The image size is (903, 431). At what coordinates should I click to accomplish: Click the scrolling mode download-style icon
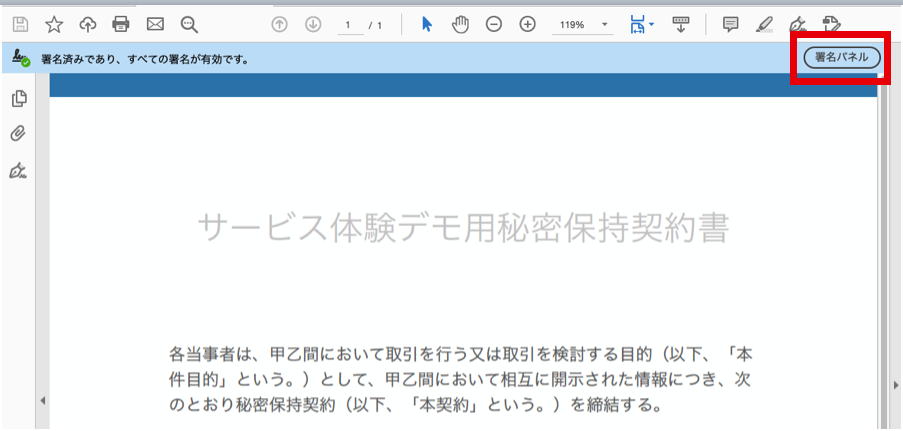pyautogui.click(x=681, y=25)
